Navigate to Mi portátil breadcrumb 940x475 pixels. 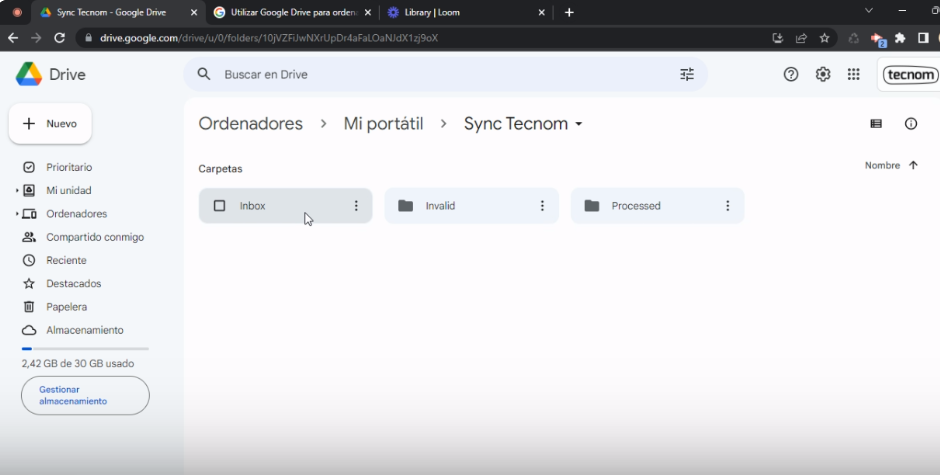tap(383, 124)
